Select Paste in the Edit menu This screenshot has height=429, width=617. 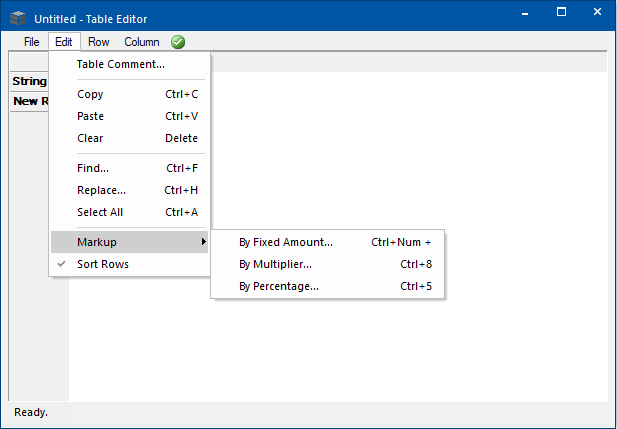tap(129, 116)
